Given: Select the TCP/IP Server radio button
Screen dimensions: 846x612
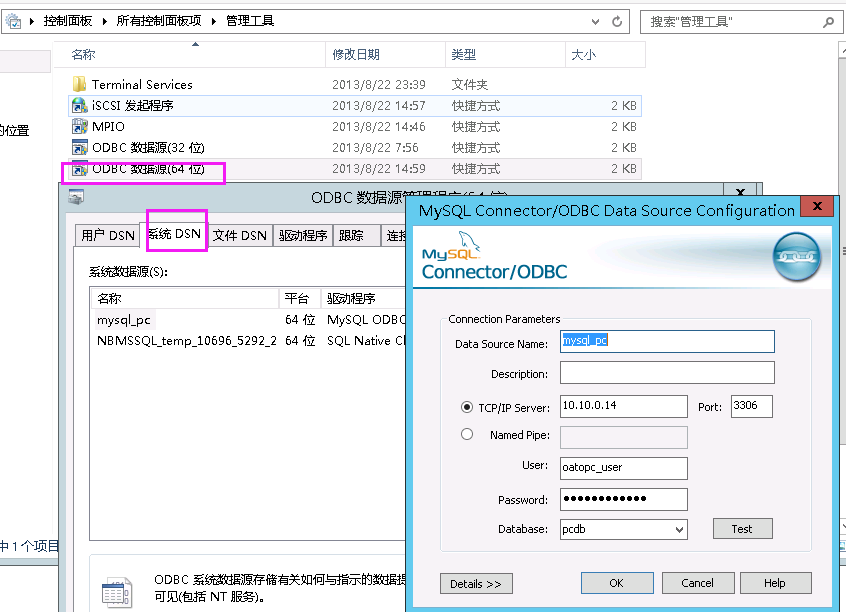Looking at the screenshot, I should pos(467,407).
